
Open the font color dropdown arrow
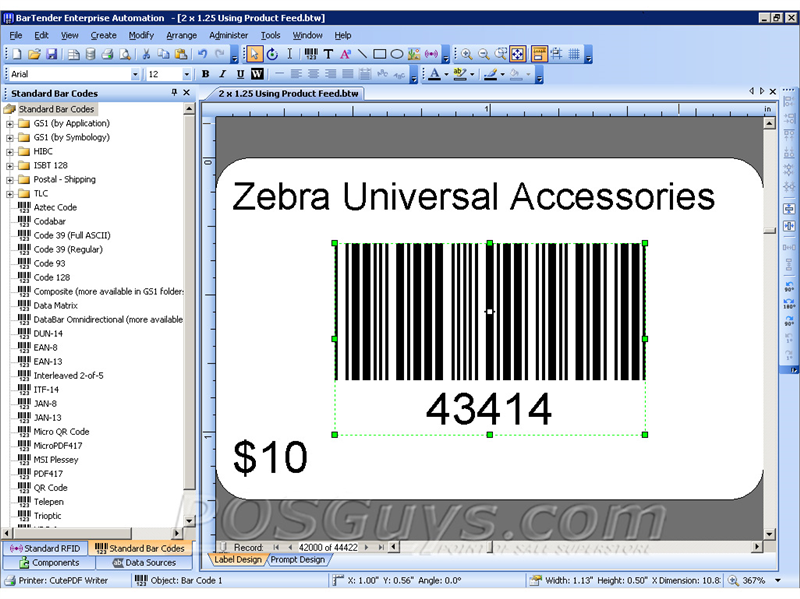pos(445,74)
